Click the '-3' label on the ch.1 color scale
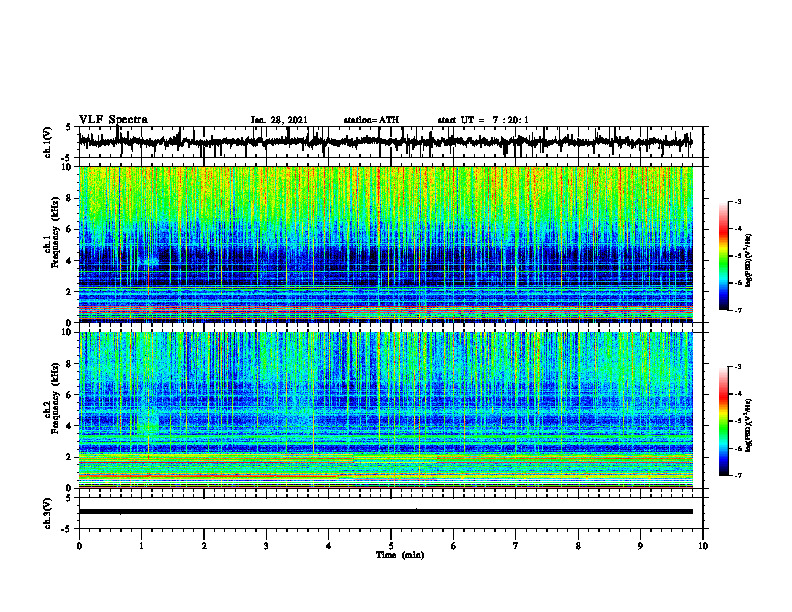The image size is (792, 612). coord(738,201)
